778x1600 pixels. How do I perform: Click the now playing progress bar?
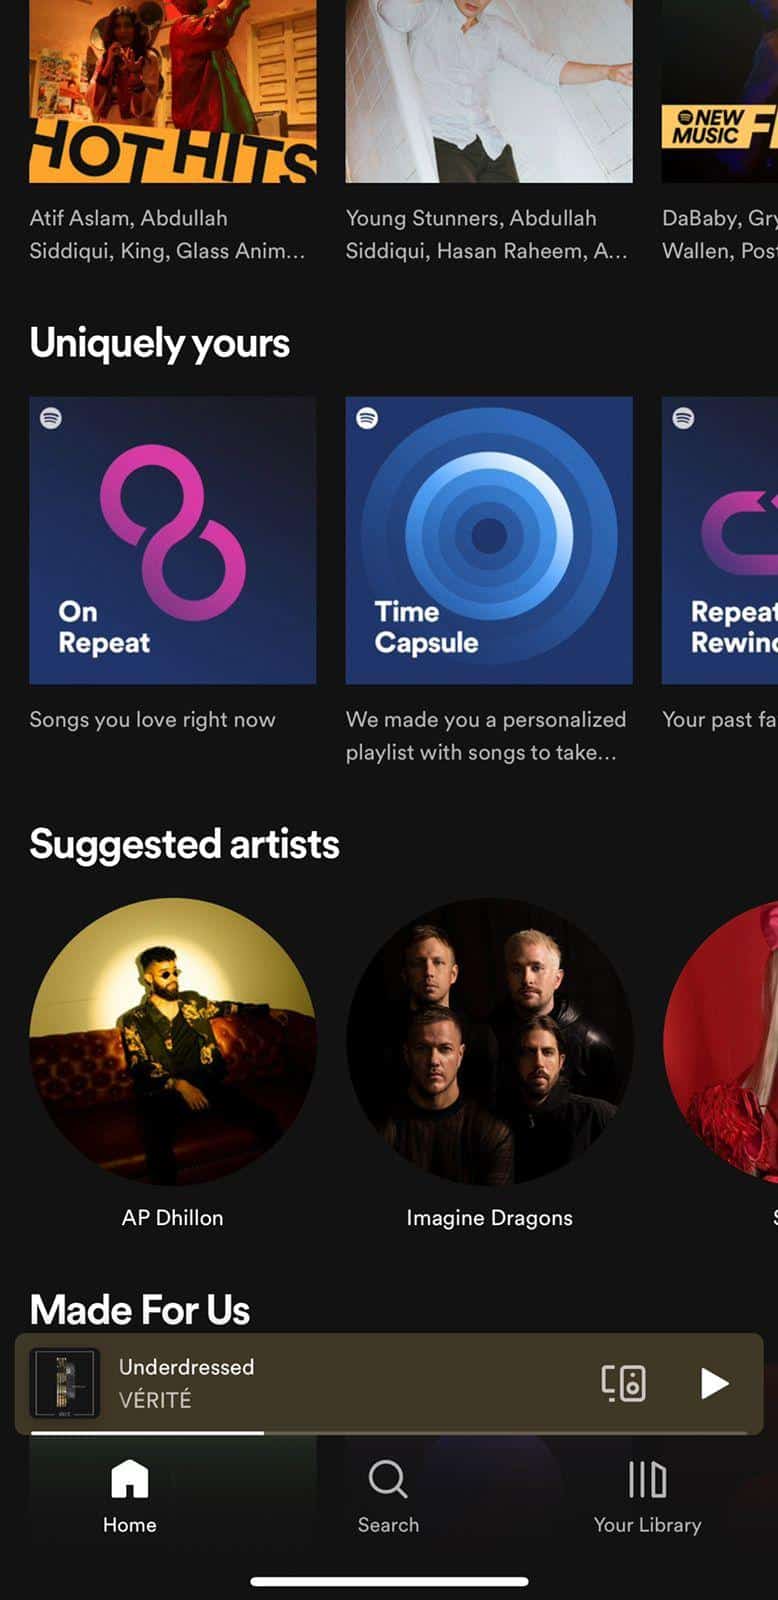[389, 1433]
